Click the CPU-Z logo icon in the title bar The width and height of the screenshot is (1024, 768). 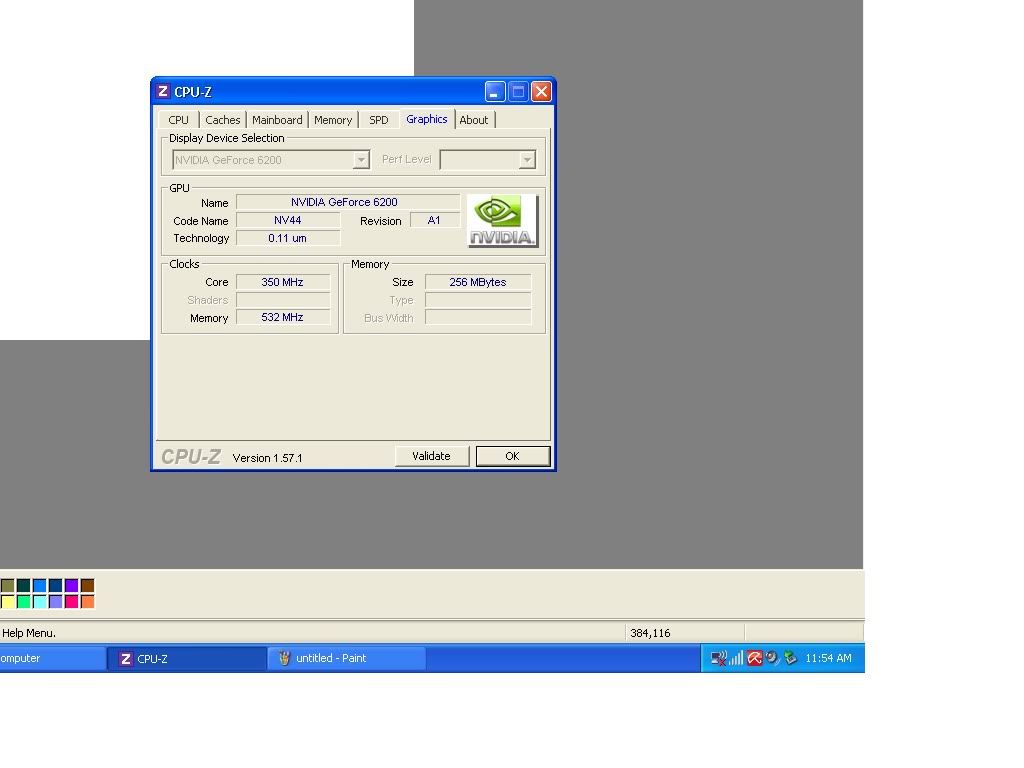click(x=163, y=91)
